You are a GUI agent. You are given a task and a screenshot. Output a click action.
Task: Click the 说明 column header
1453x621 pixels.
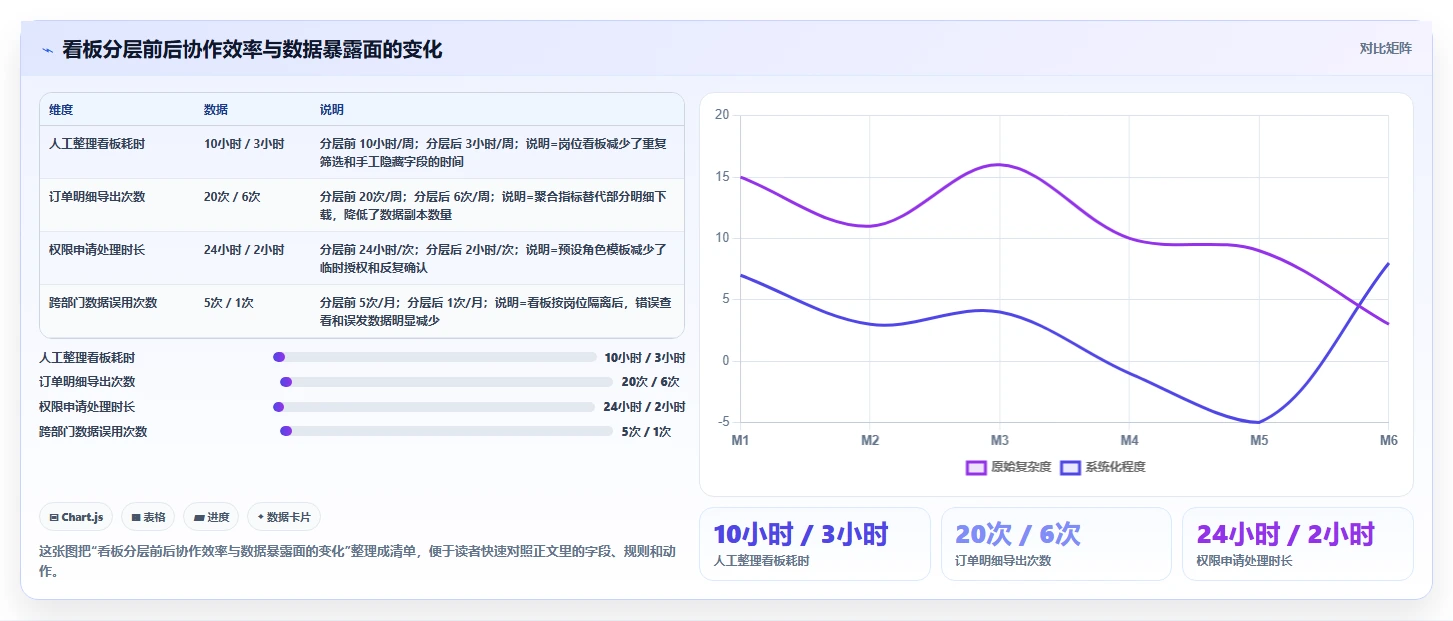tap(332, 109)
